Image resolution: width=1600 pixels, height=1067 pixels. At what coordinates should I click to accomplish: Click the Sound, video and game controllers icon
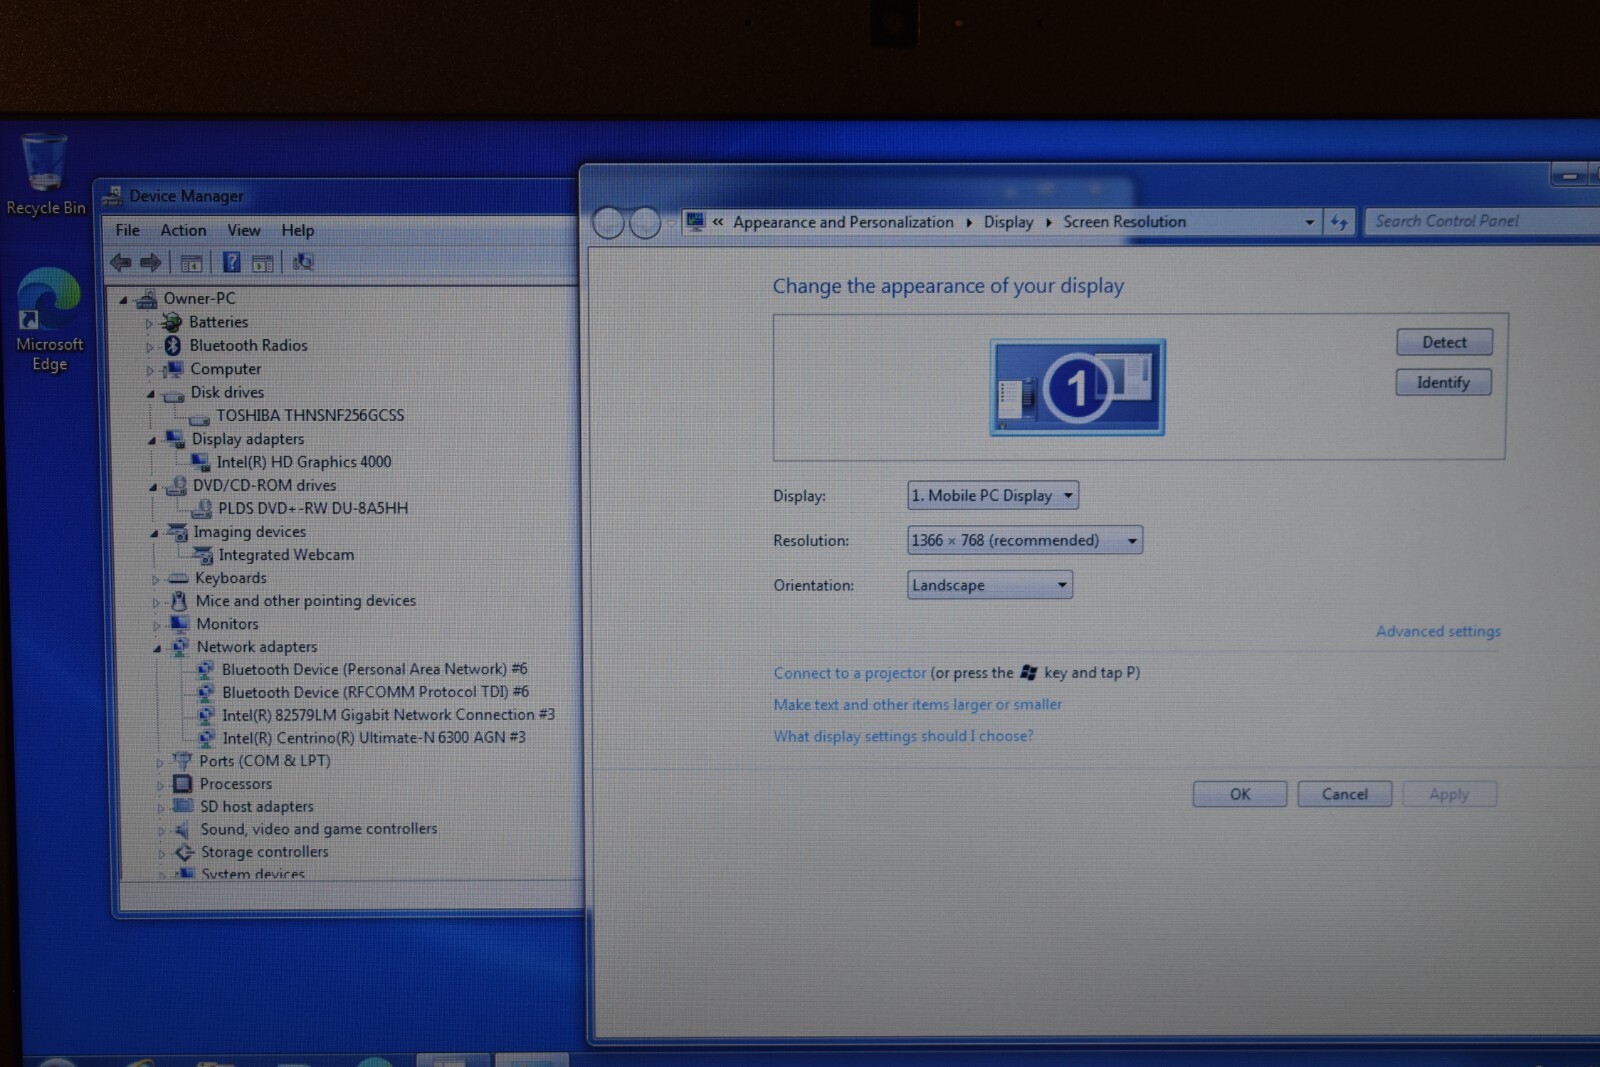click(x=182, y=830)
